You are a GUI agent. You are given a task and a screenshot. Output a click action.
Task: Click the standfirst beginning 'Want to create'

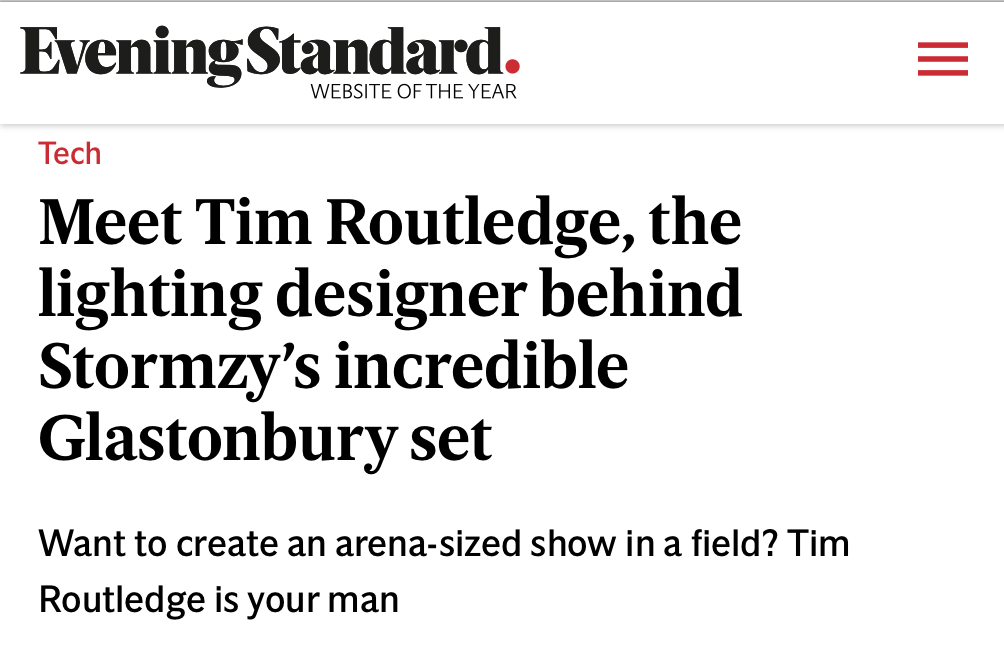(x=444, y=544)
